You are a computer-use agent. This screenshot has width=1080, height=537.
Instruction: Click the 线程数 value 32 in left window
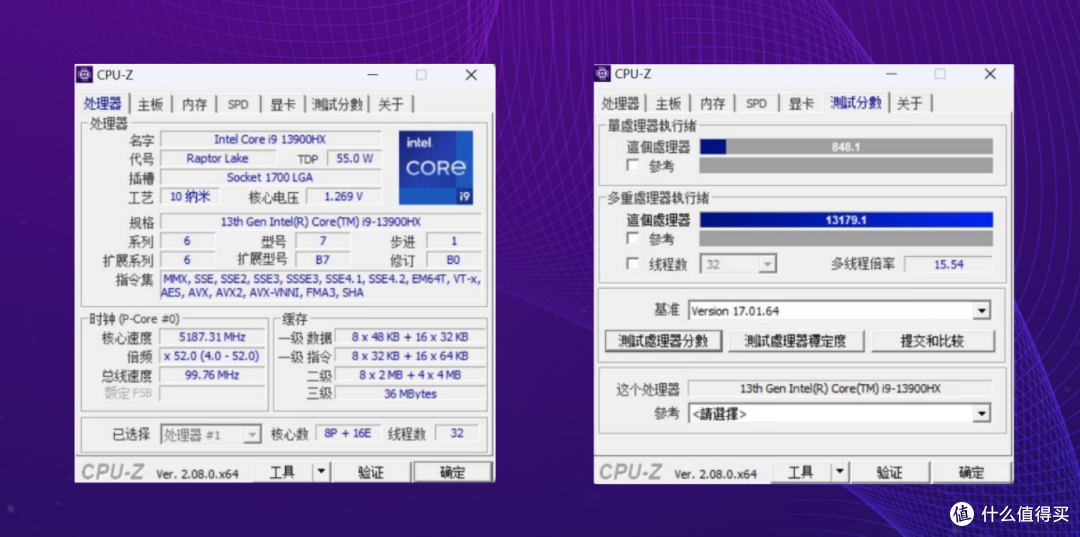point(457,433)
